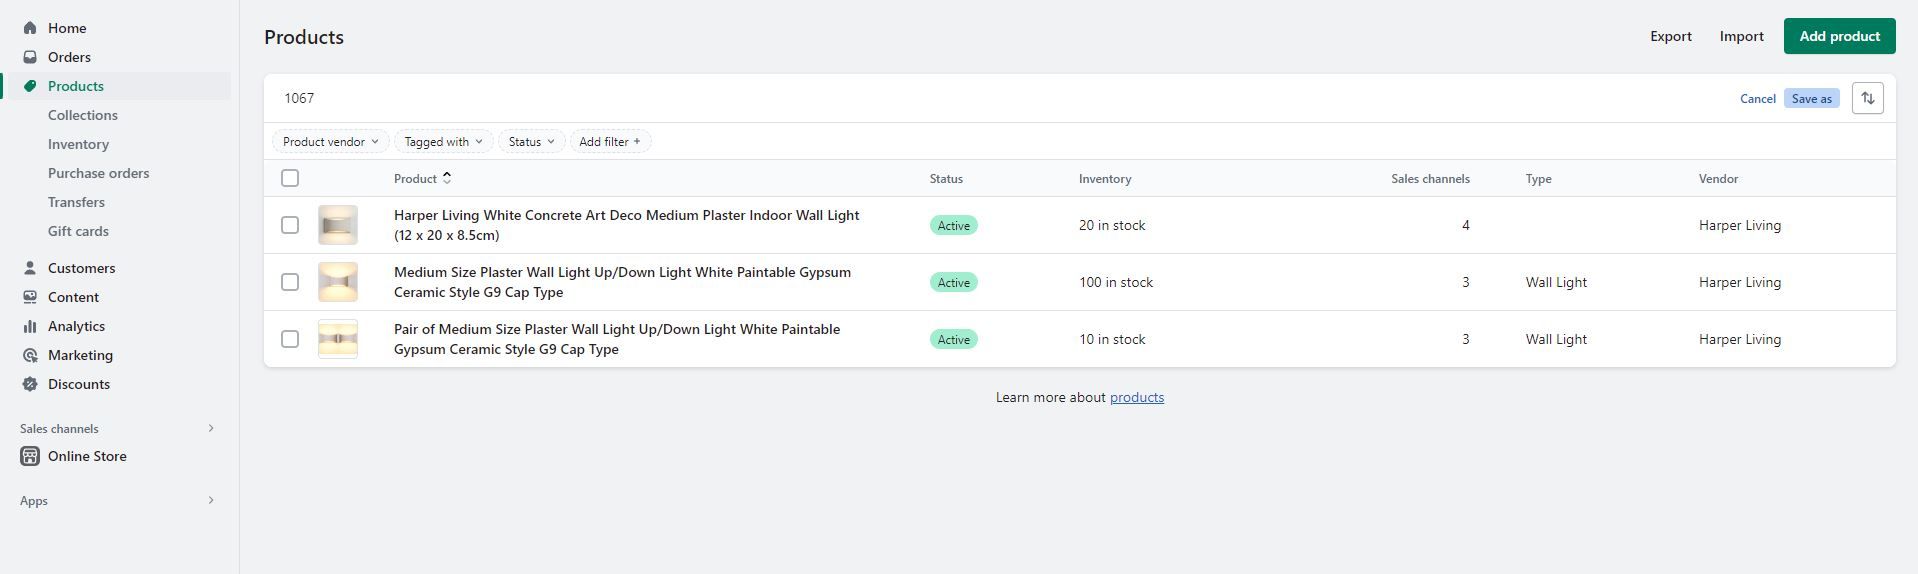Click the Home icon in sidebar
The height and width of the screenshot is (574, 1918).
pos(30,28)
